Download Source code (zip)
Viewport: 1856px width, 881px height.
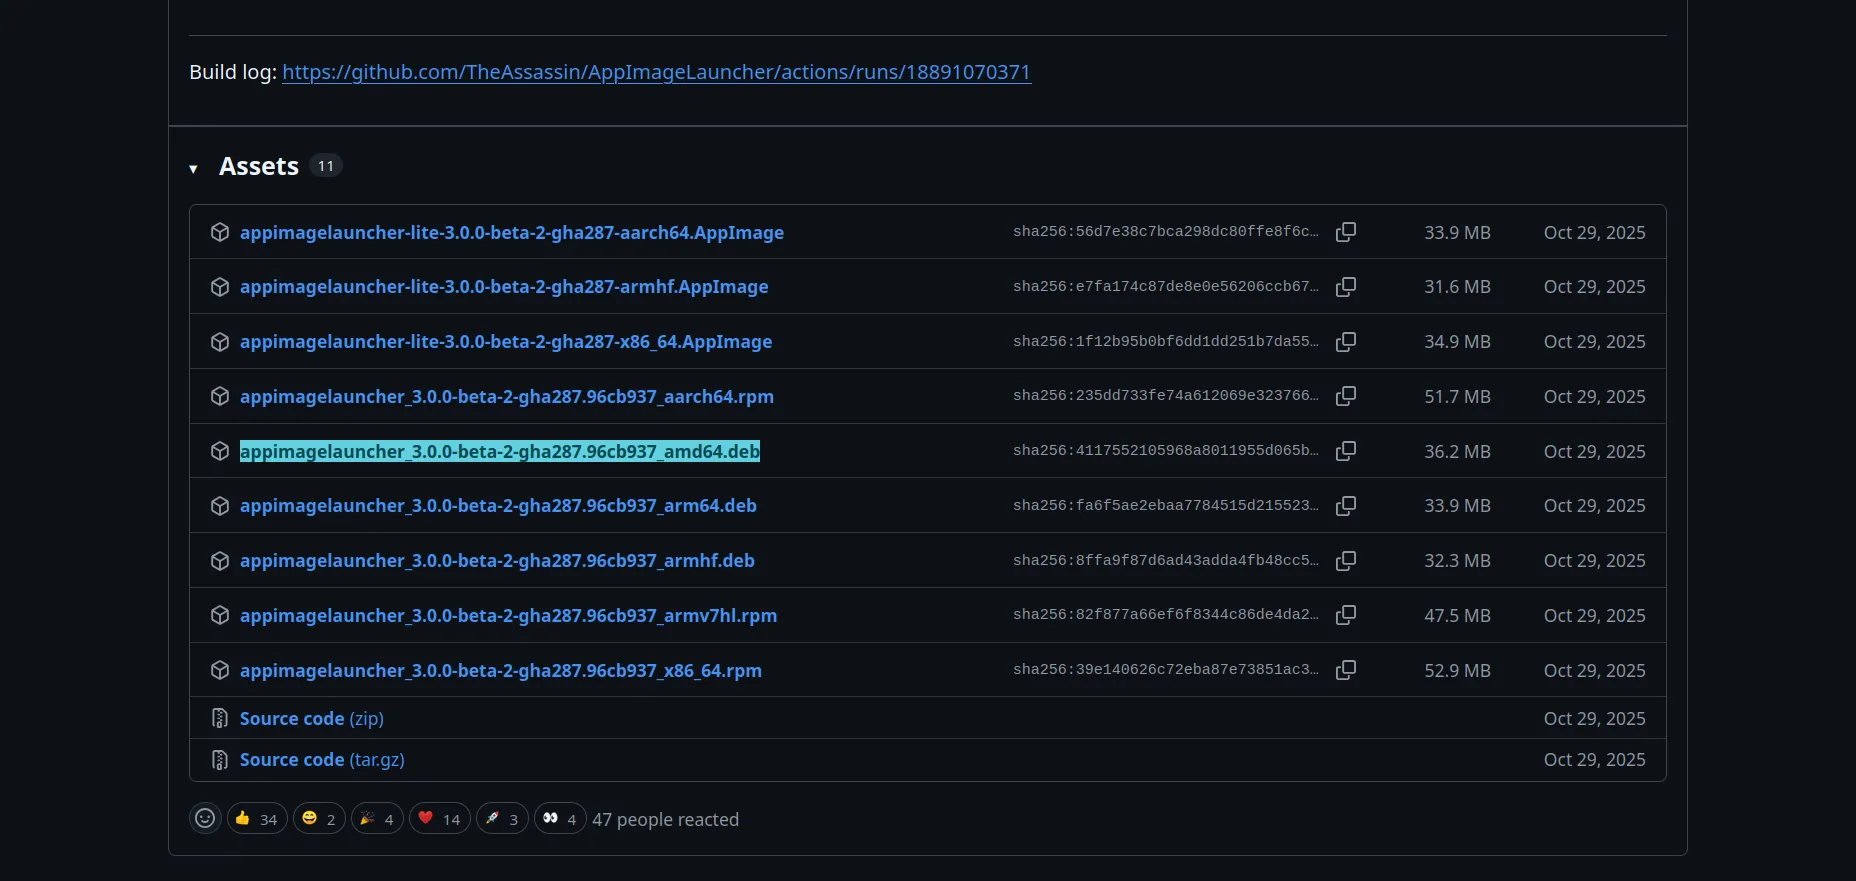pos(312,718)
